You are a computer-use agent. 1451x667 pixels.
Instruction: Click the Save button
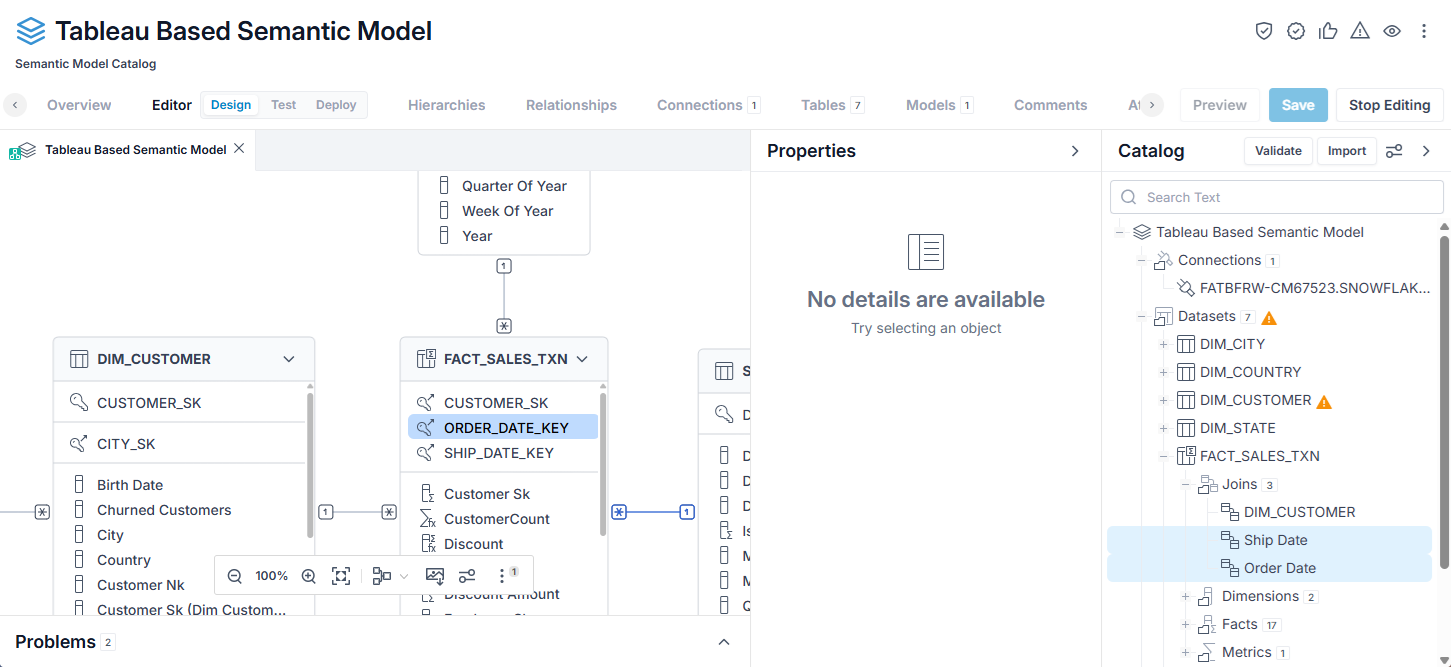pos(1298,105)
